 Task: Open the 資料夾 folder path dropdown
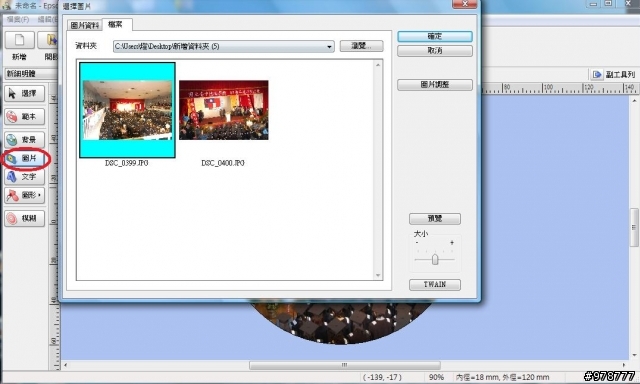pos(329,47)
